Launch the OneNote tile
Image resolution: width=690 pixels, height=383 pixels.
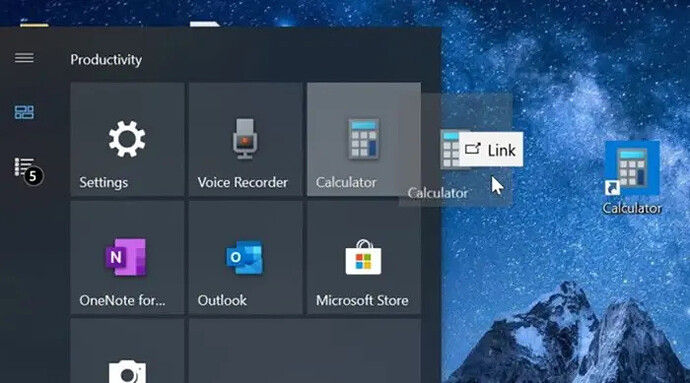[x=128, y=258]
